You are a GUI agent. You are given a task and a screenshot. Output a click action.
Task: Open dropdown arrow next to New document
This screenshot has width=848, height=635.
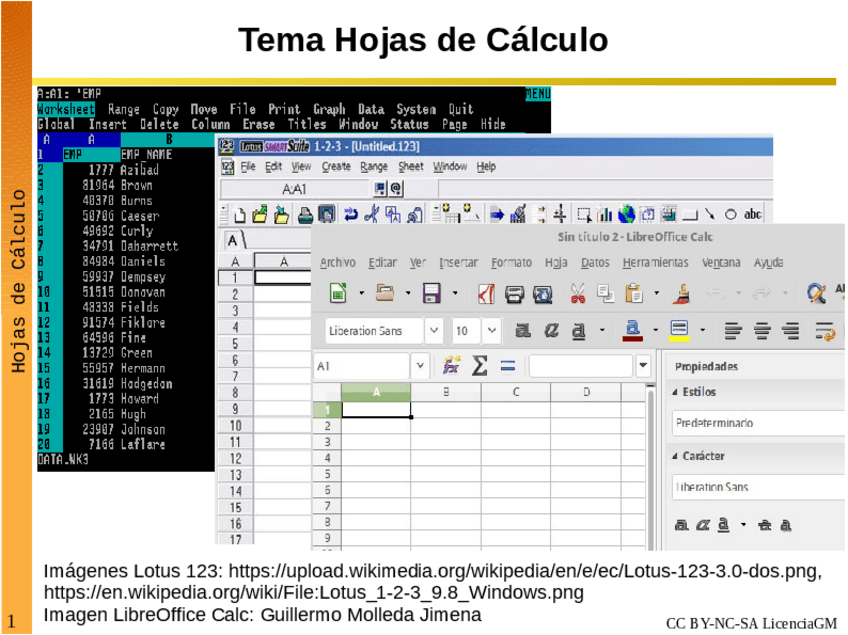point(361,293)
